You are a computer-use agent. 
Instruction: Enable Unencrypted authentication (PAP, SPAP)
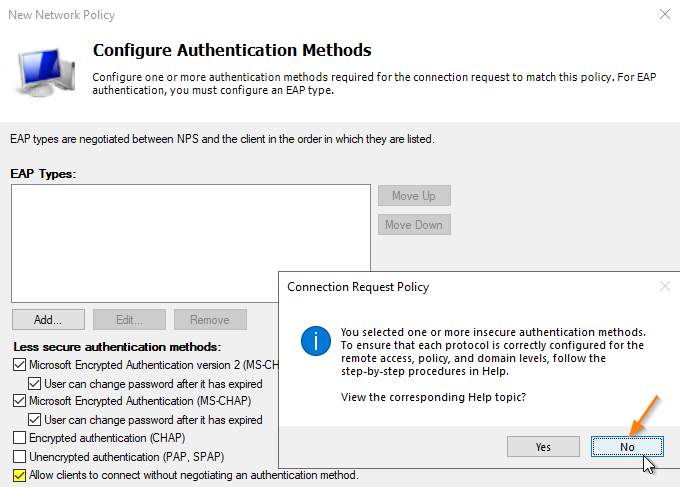point(20,456)
